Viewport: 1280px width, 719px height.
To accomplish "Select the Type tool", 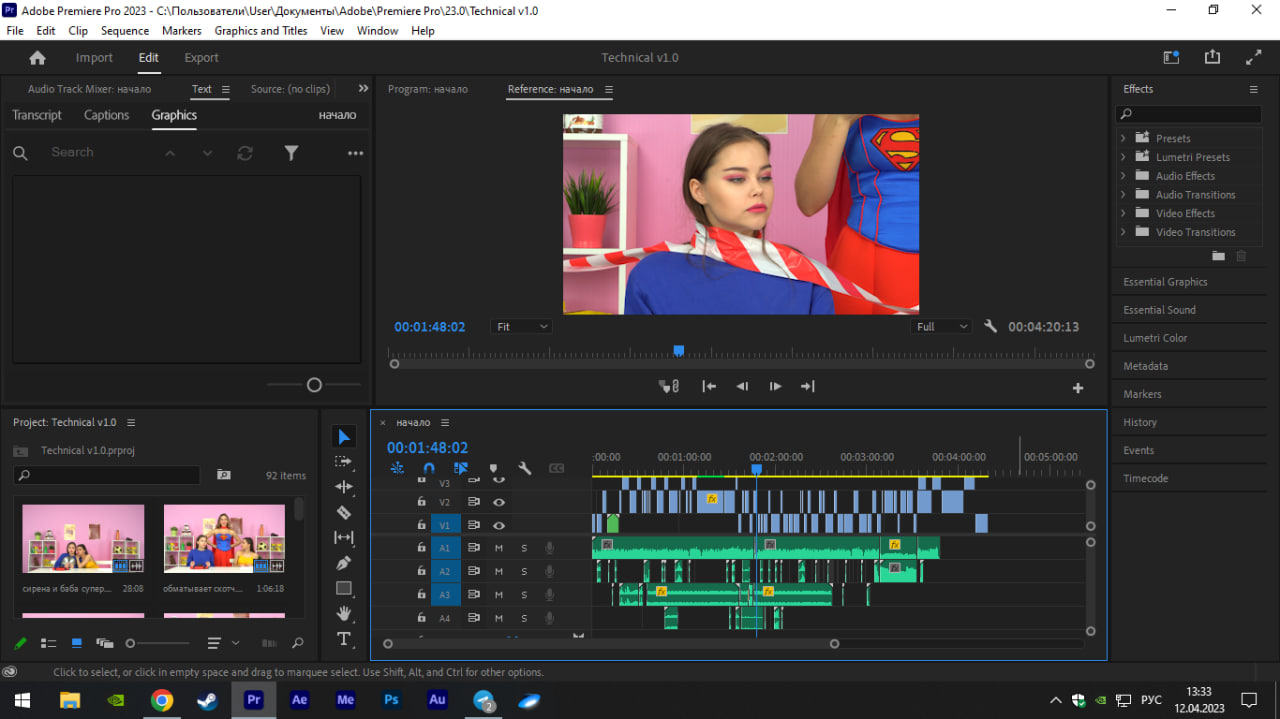I will point(344,639).
